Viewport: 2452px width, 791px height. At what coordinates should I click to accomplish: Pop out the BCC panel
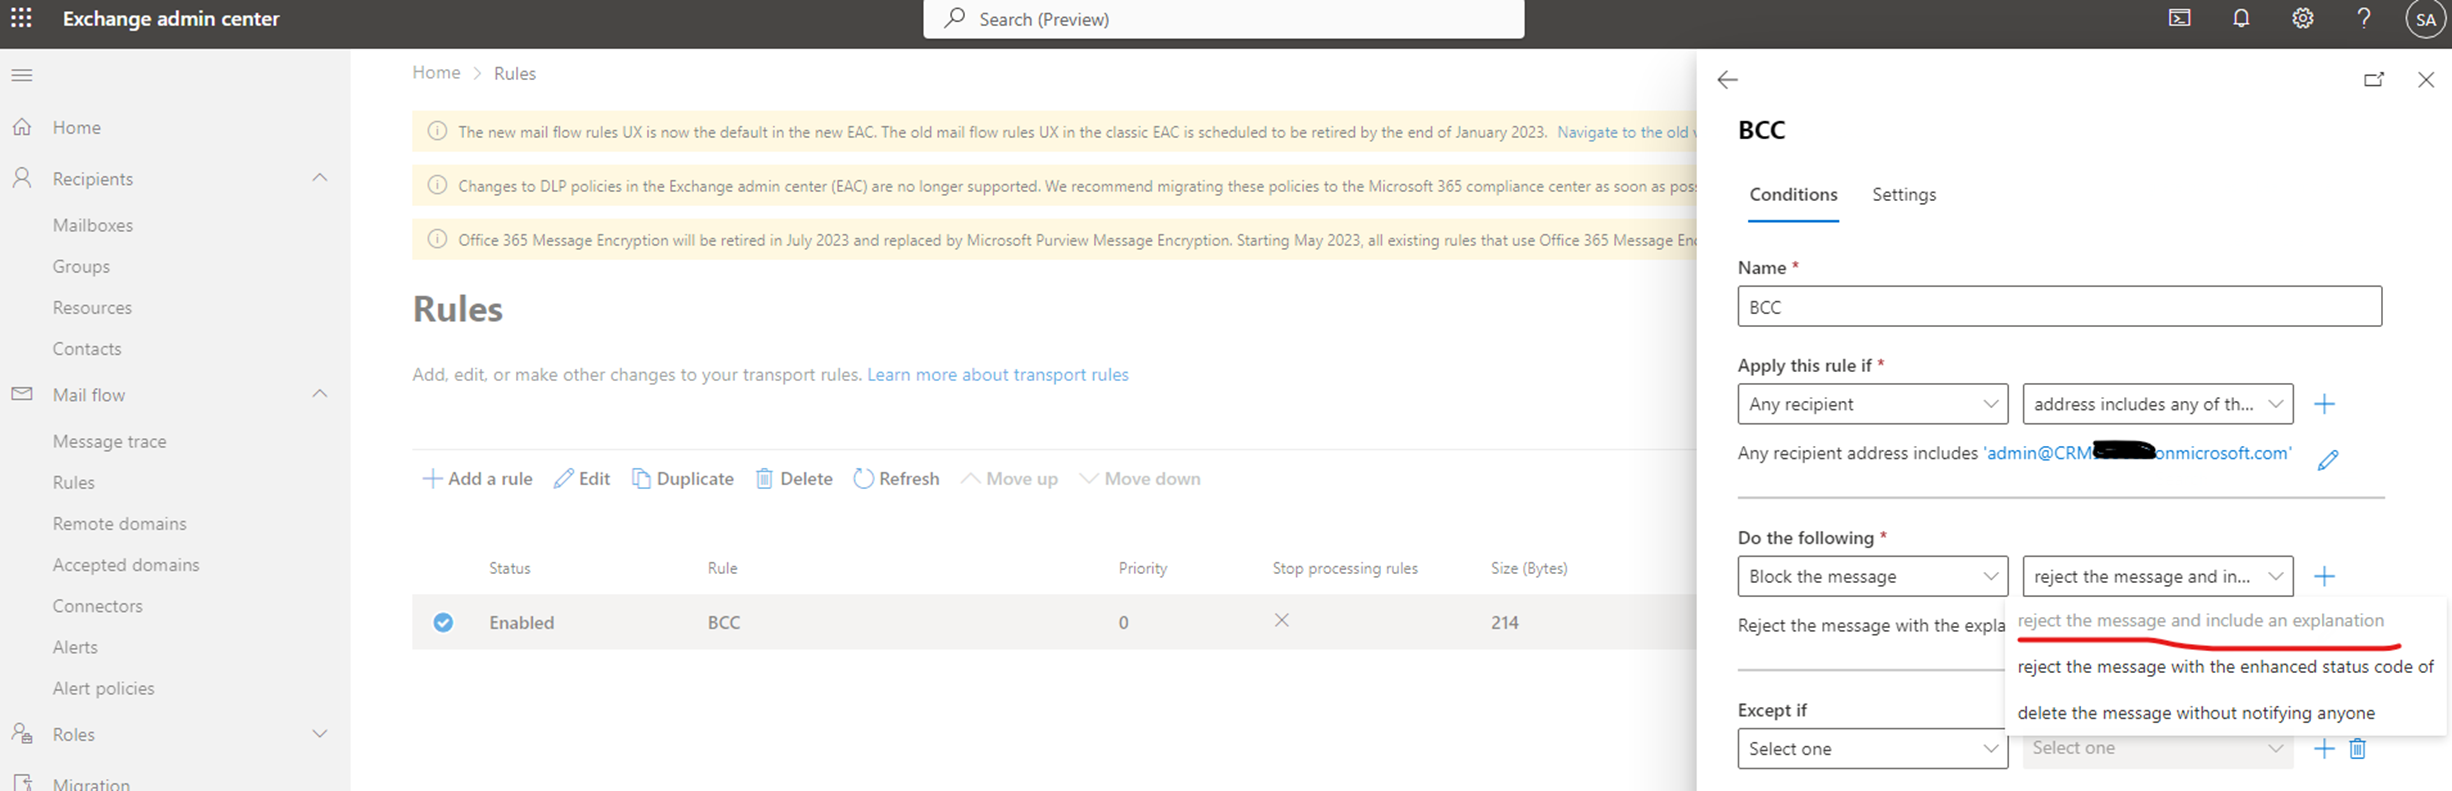[x=2374, y=80]
